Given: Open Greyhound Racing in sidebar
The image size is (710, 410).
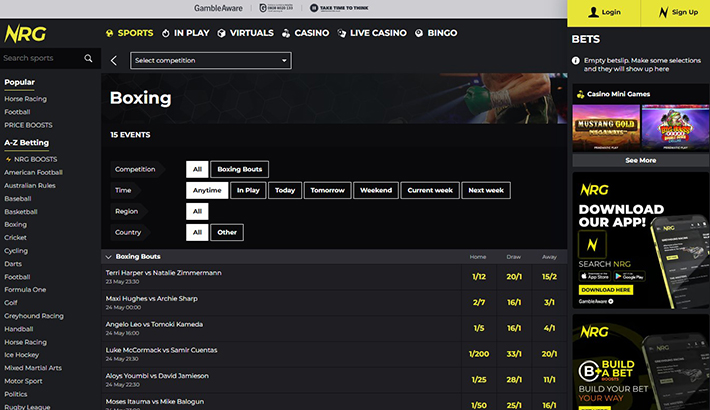Looking at the screenshot, I should [x=34, y=316].
